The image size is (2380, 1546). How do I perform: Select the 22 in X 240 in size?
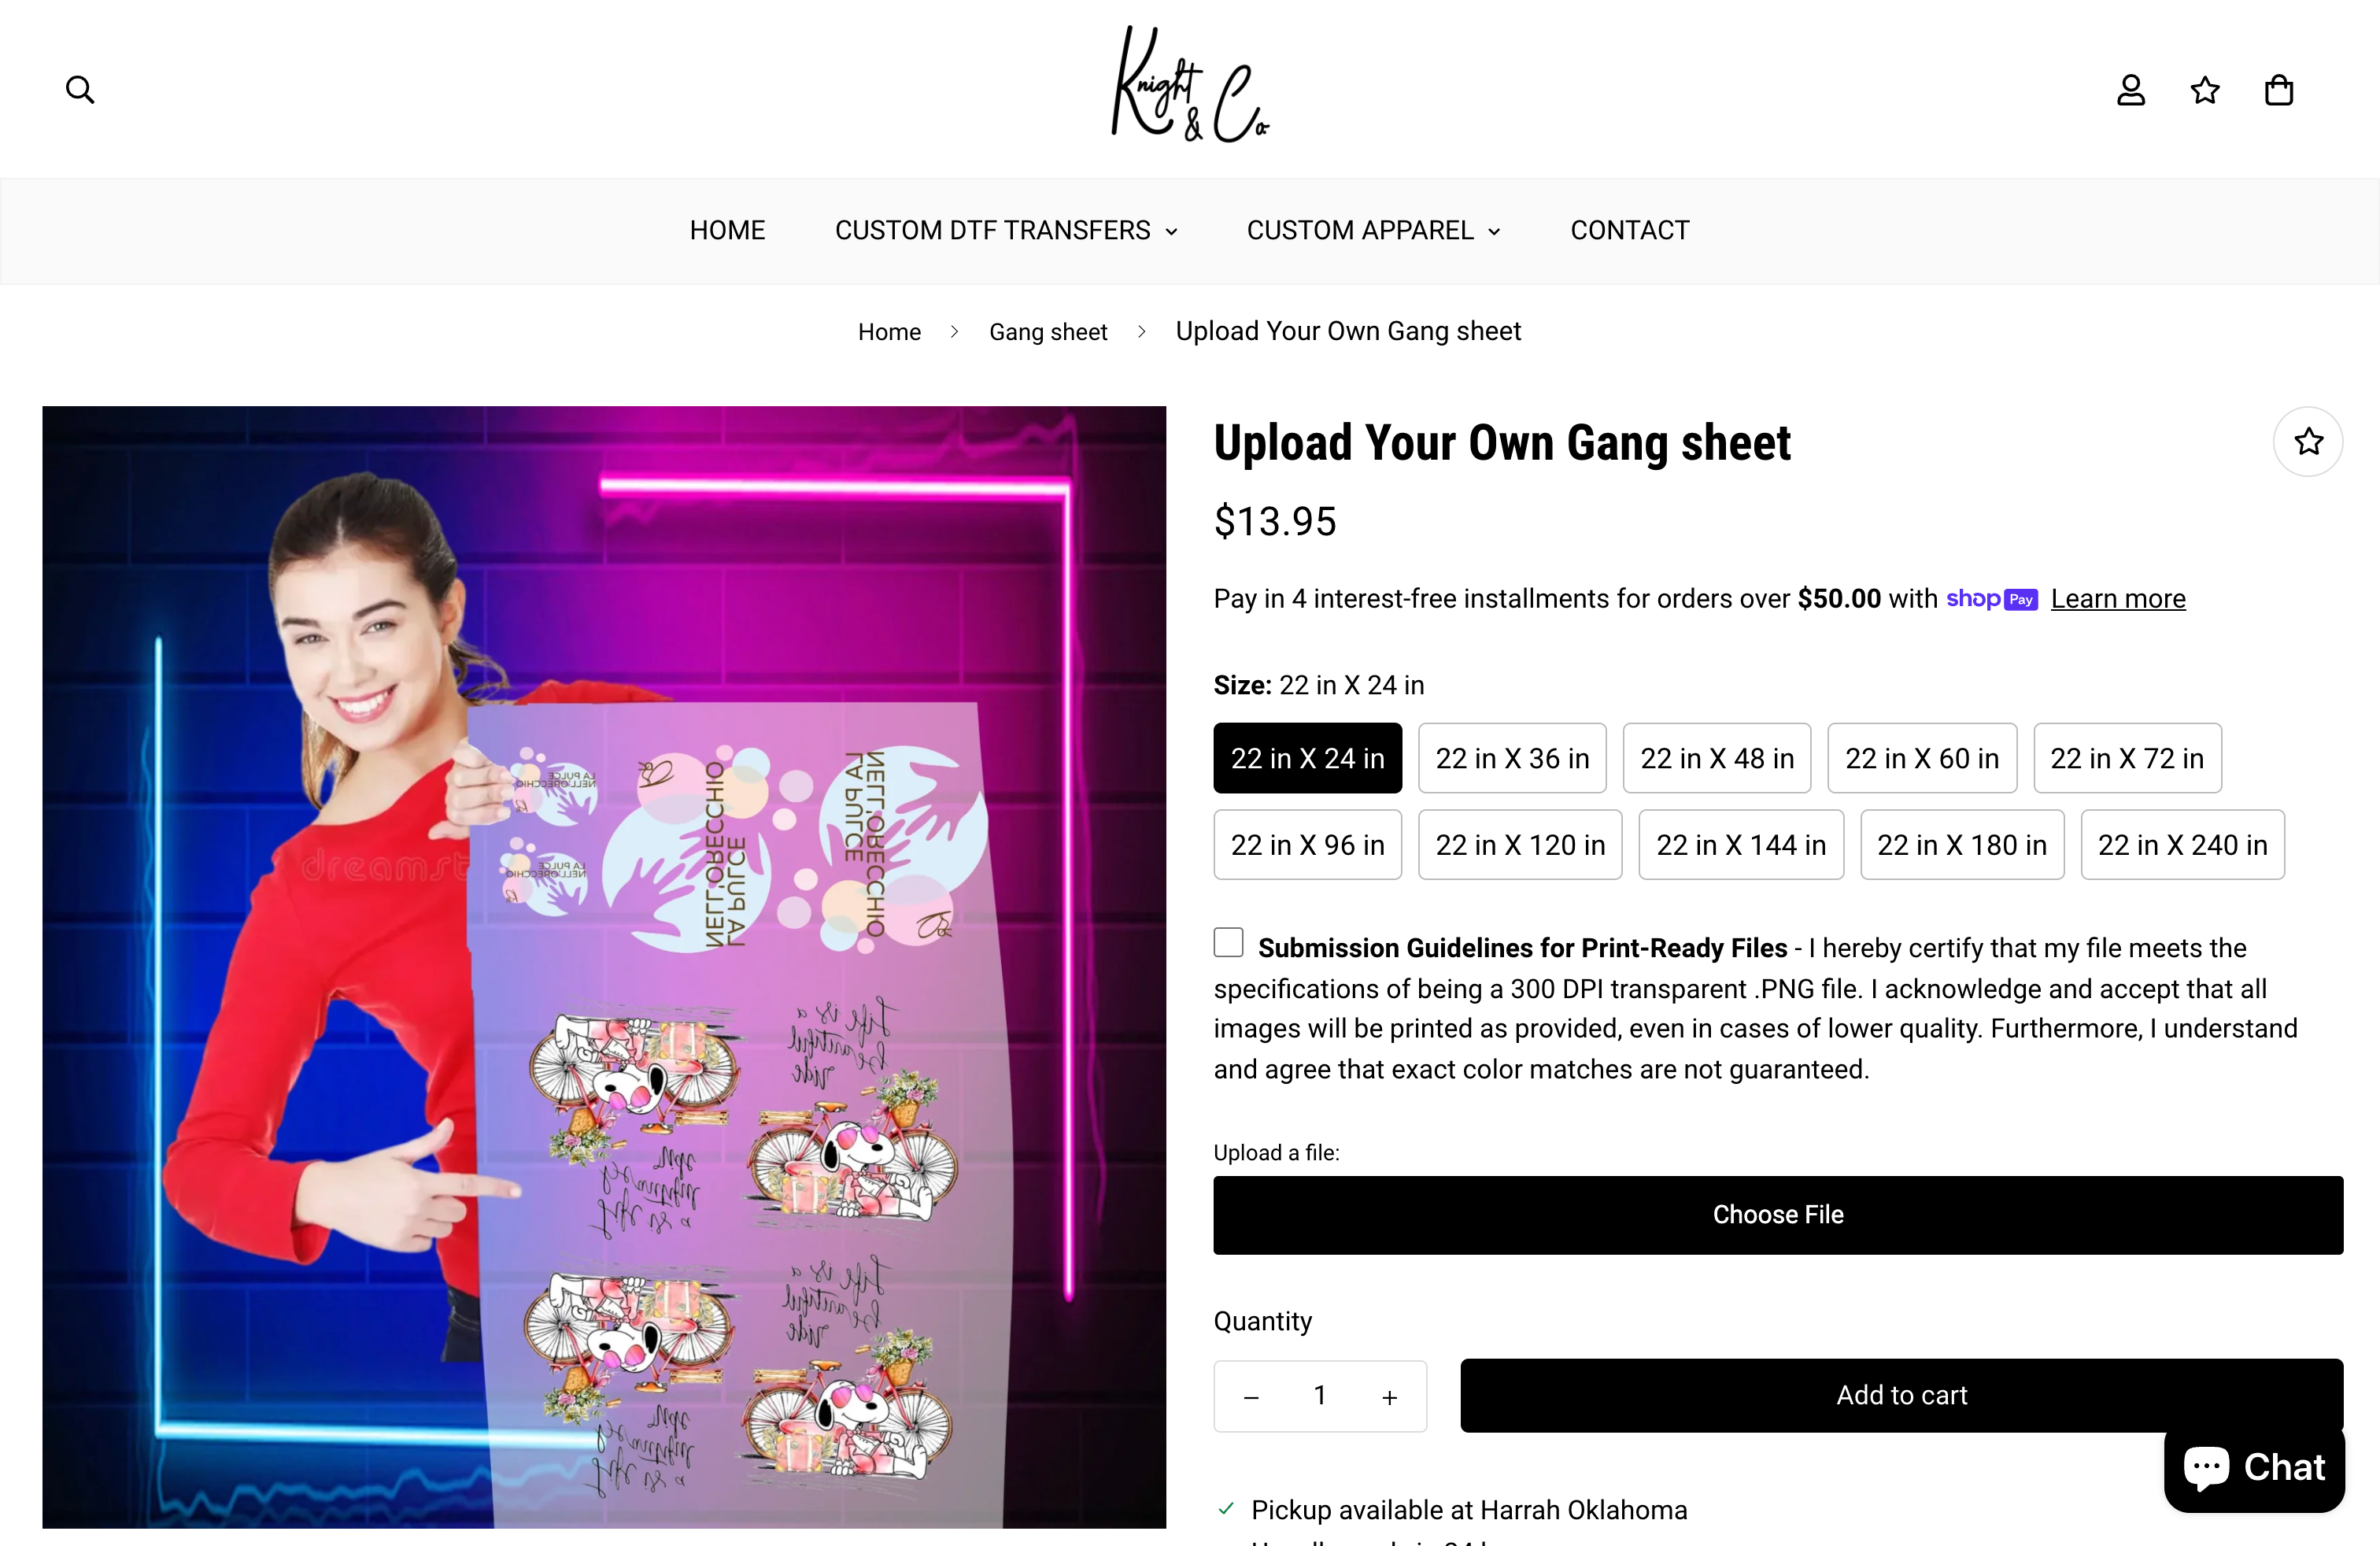2182,845
